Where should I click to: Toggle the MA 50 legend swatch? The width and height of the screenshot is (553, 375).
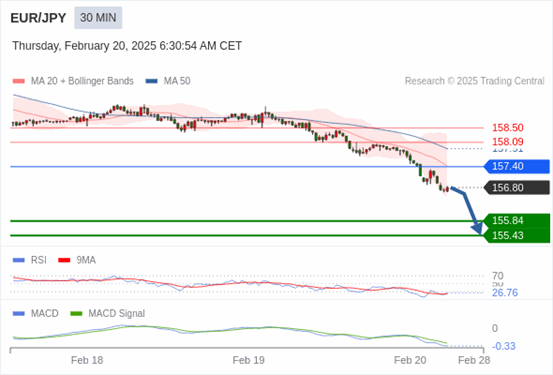click(x=152, y=81)
